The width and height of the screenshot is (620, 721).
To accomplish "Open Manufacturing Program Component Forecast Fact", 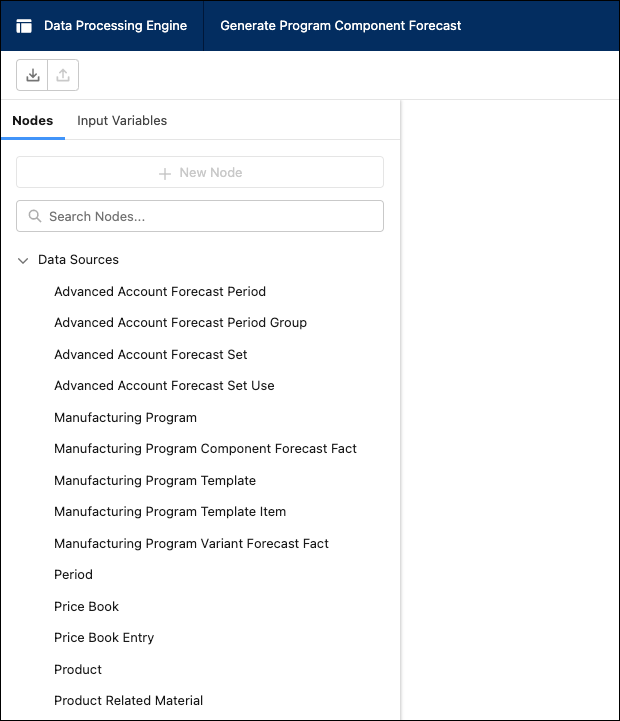I will click(x=205, y=449).
